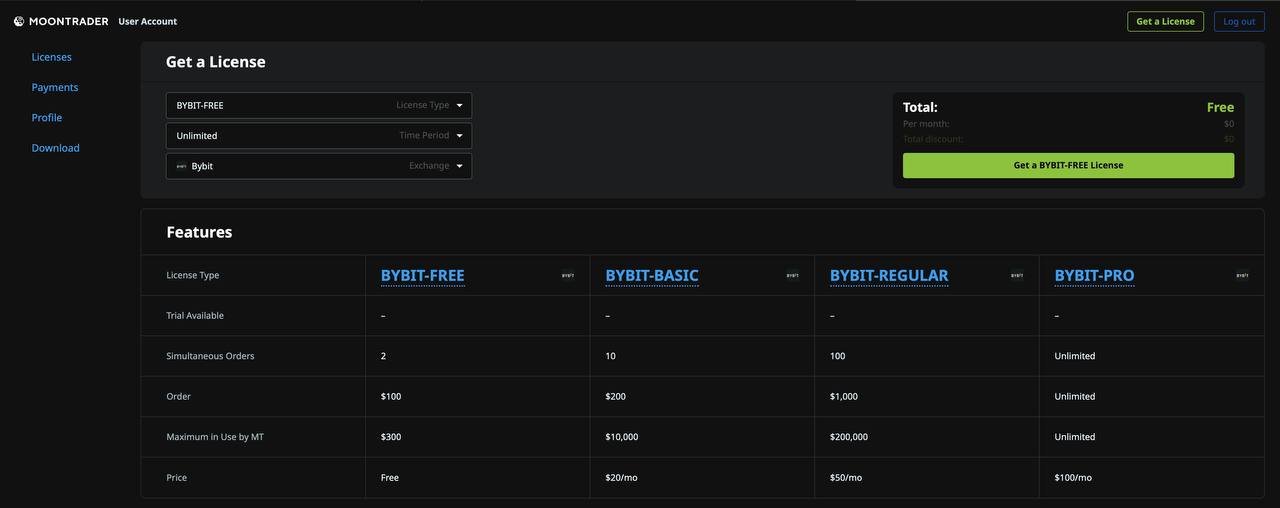Click the License Type row label
Image resolution: width=1280 pixels, height=508 pixels.
click(x=193, y=275)
